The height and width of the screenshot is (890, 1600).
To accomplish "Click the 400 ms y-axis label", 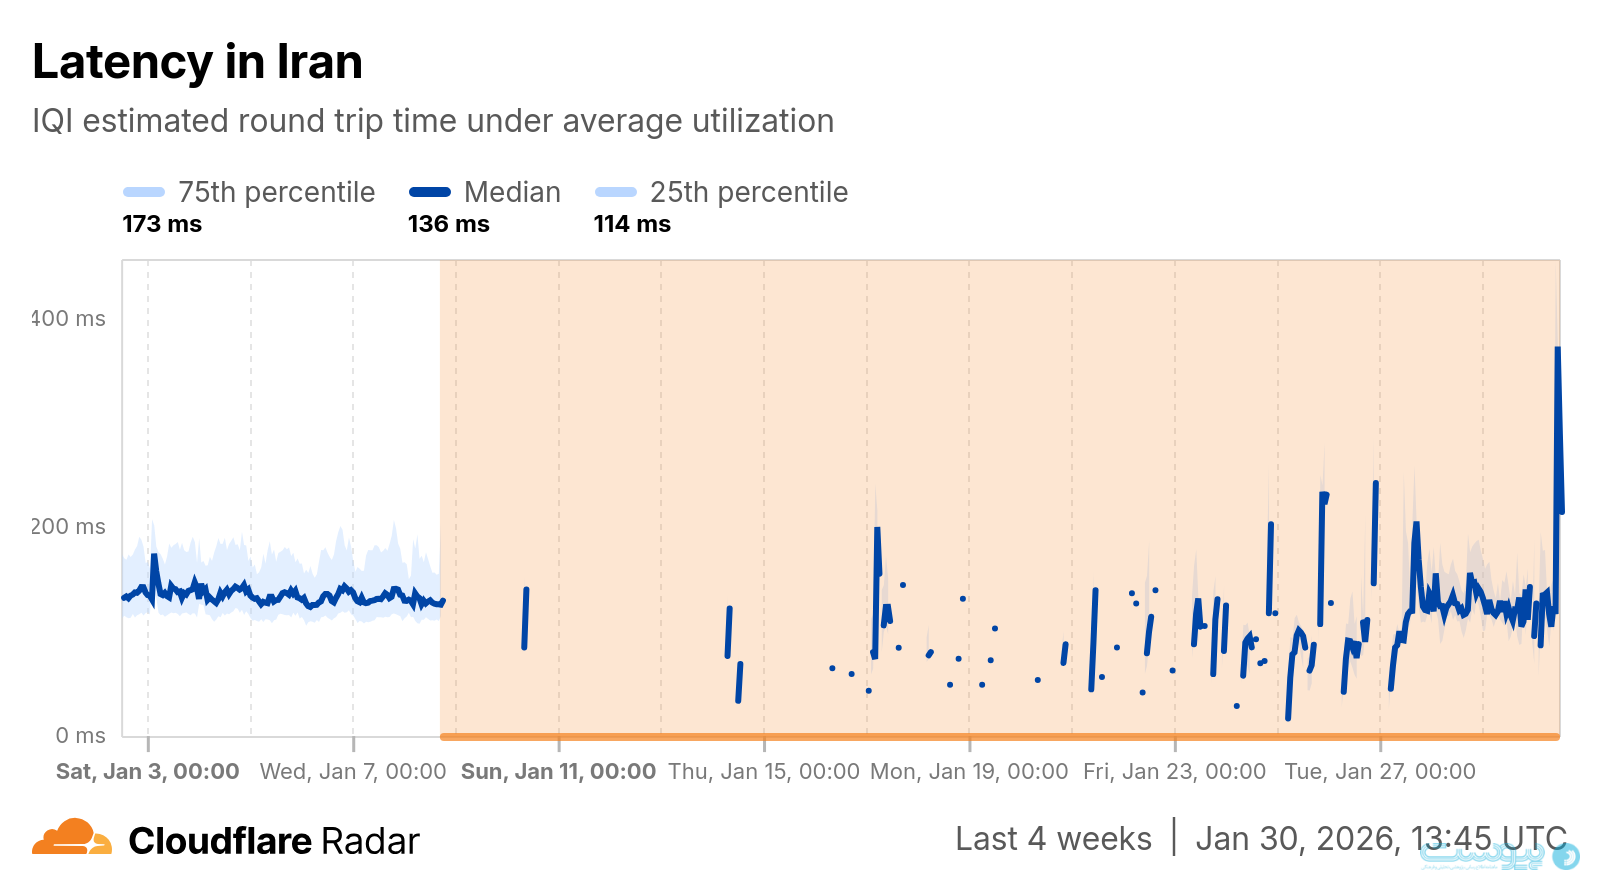I will point(68,319).
